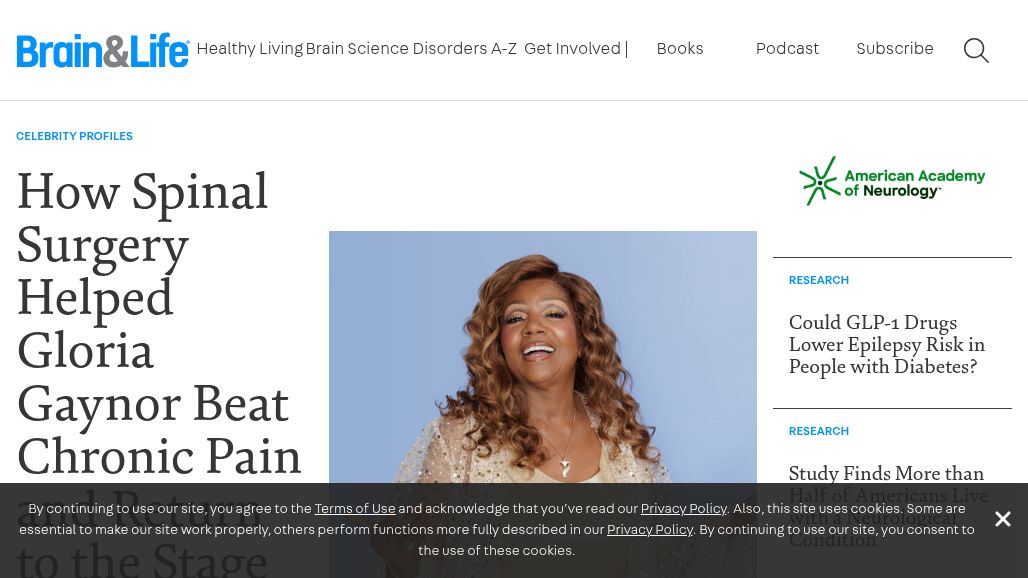1028x578 pixels.
Task: Open the Brain Science menu
Action: point(357,48)
